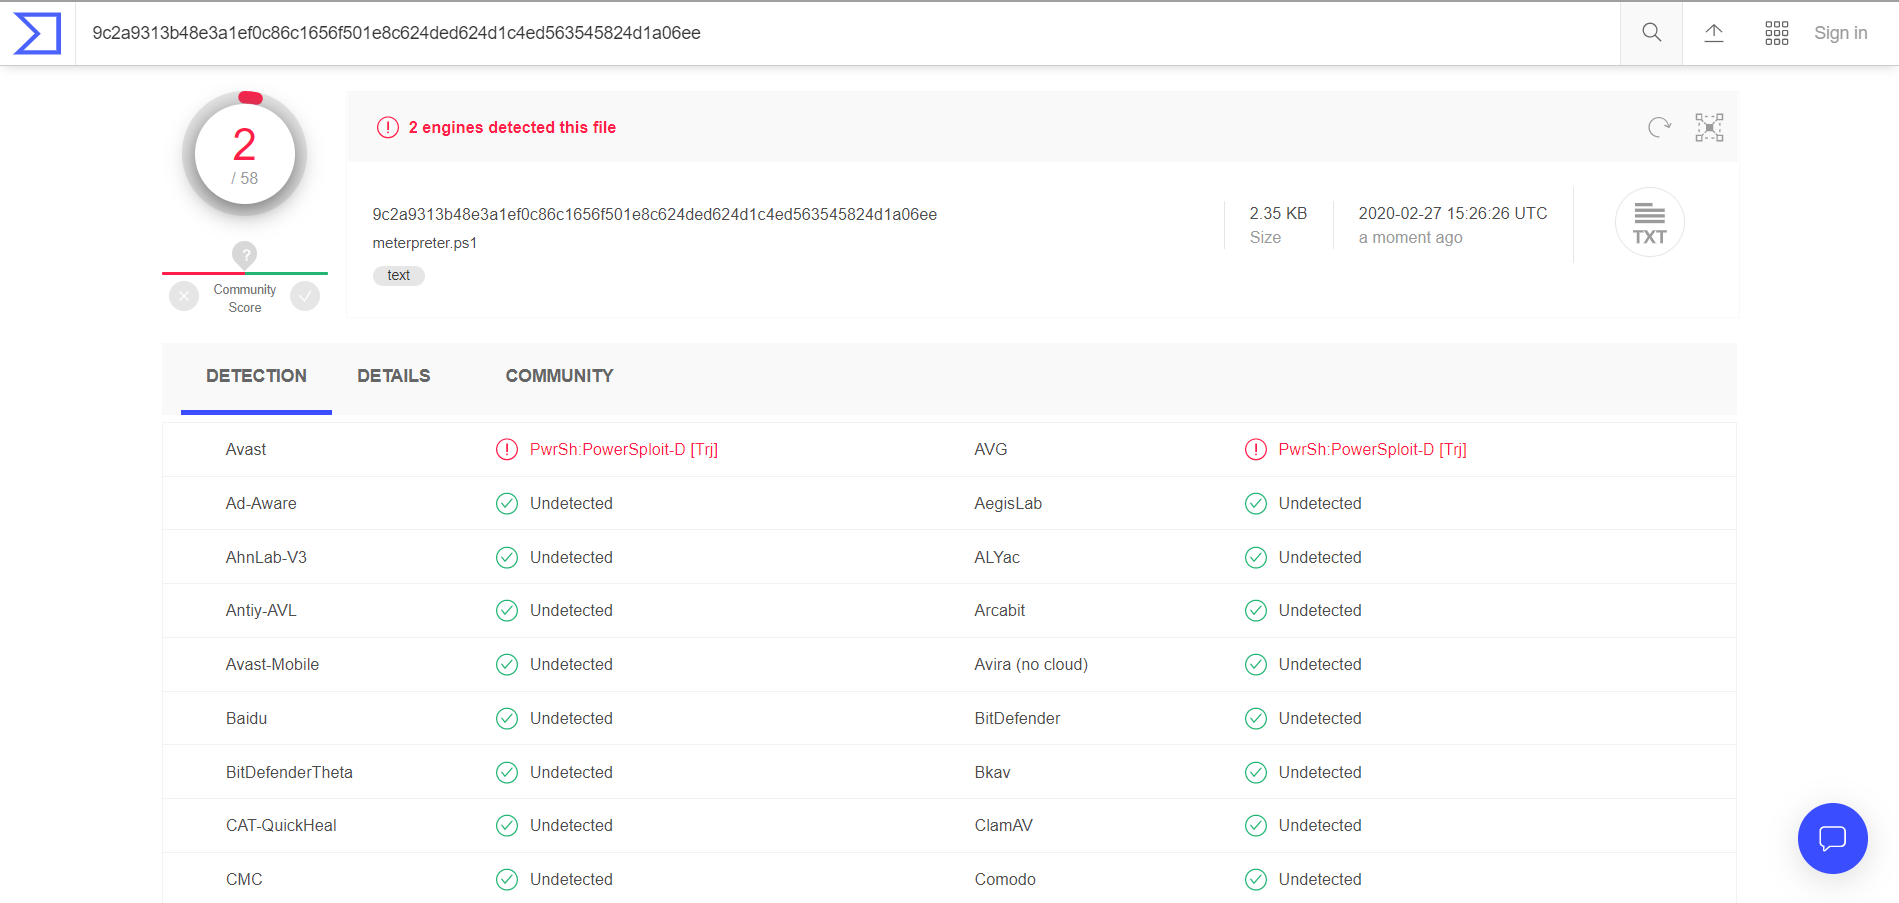Viewport: 1899px width, 903px height.
Task: Click 'a moment ago' analysis time
Action: (x=1410, y=238)
